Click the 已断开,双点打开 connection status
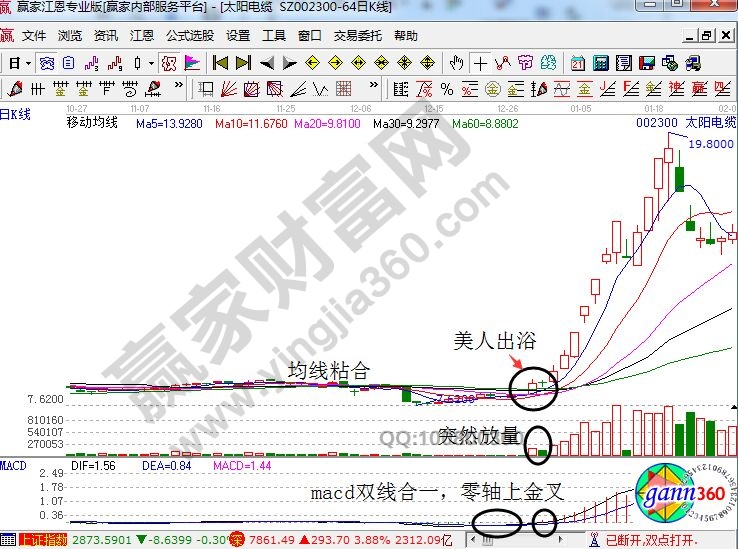The height and width of the screenshot is (549, 738). (x=651, y=540)
